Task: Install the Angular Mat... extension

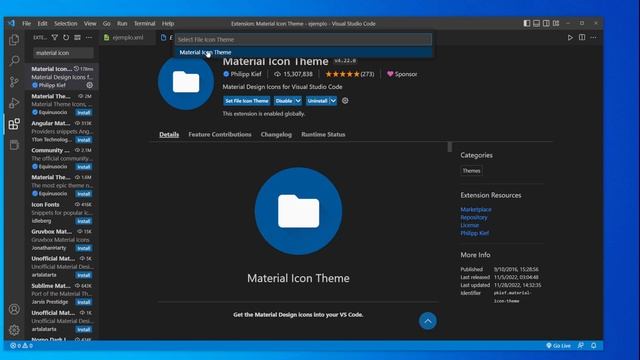Action: click(84, 140)
